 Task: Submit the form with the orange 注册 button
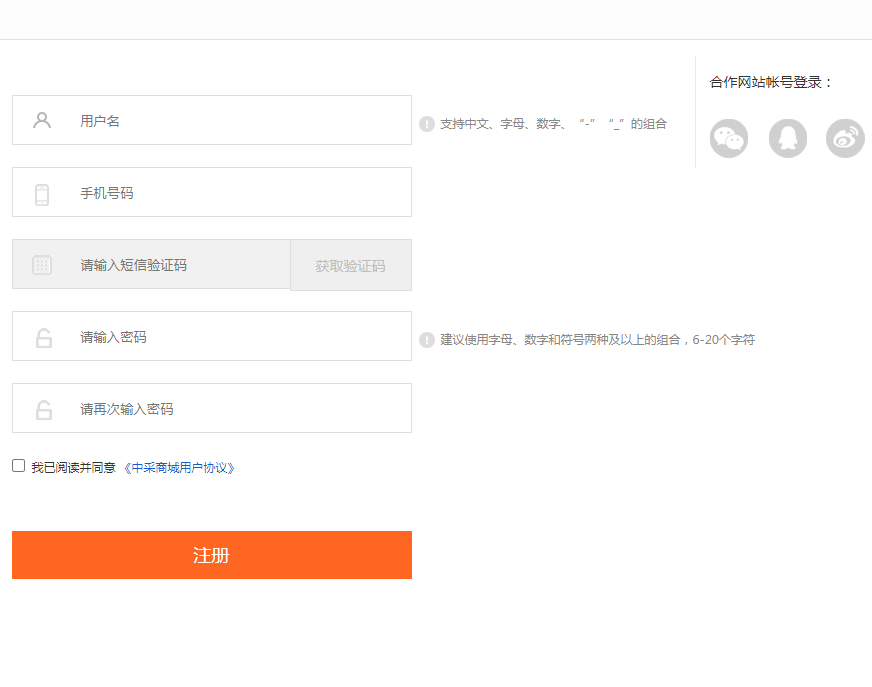[x=212, y=555]
